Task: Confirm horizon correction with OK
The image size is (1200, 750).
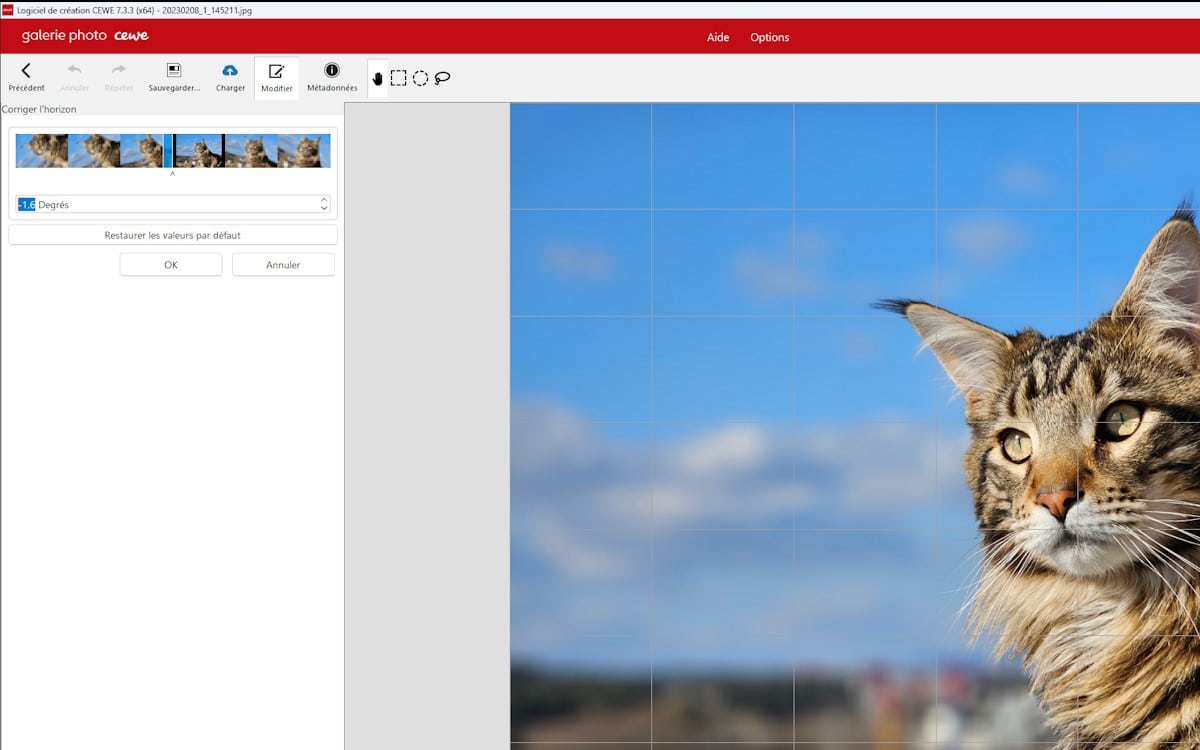Action: click(171, 265)
